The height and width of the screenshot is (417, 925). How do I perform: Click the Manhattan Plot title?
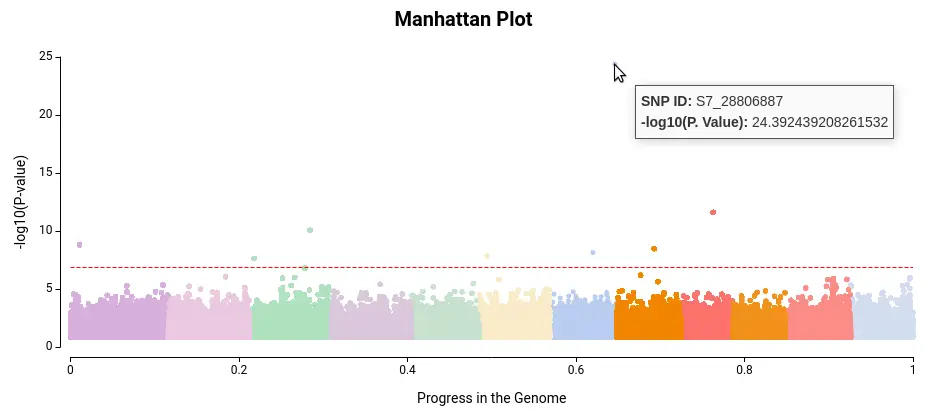tap(463, 19)
